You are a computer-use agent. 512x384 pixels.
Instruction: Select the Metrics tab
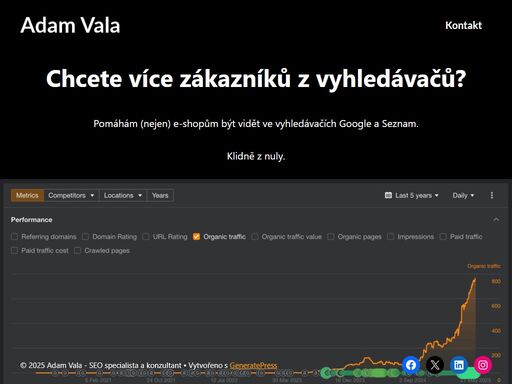click(27, 195)
